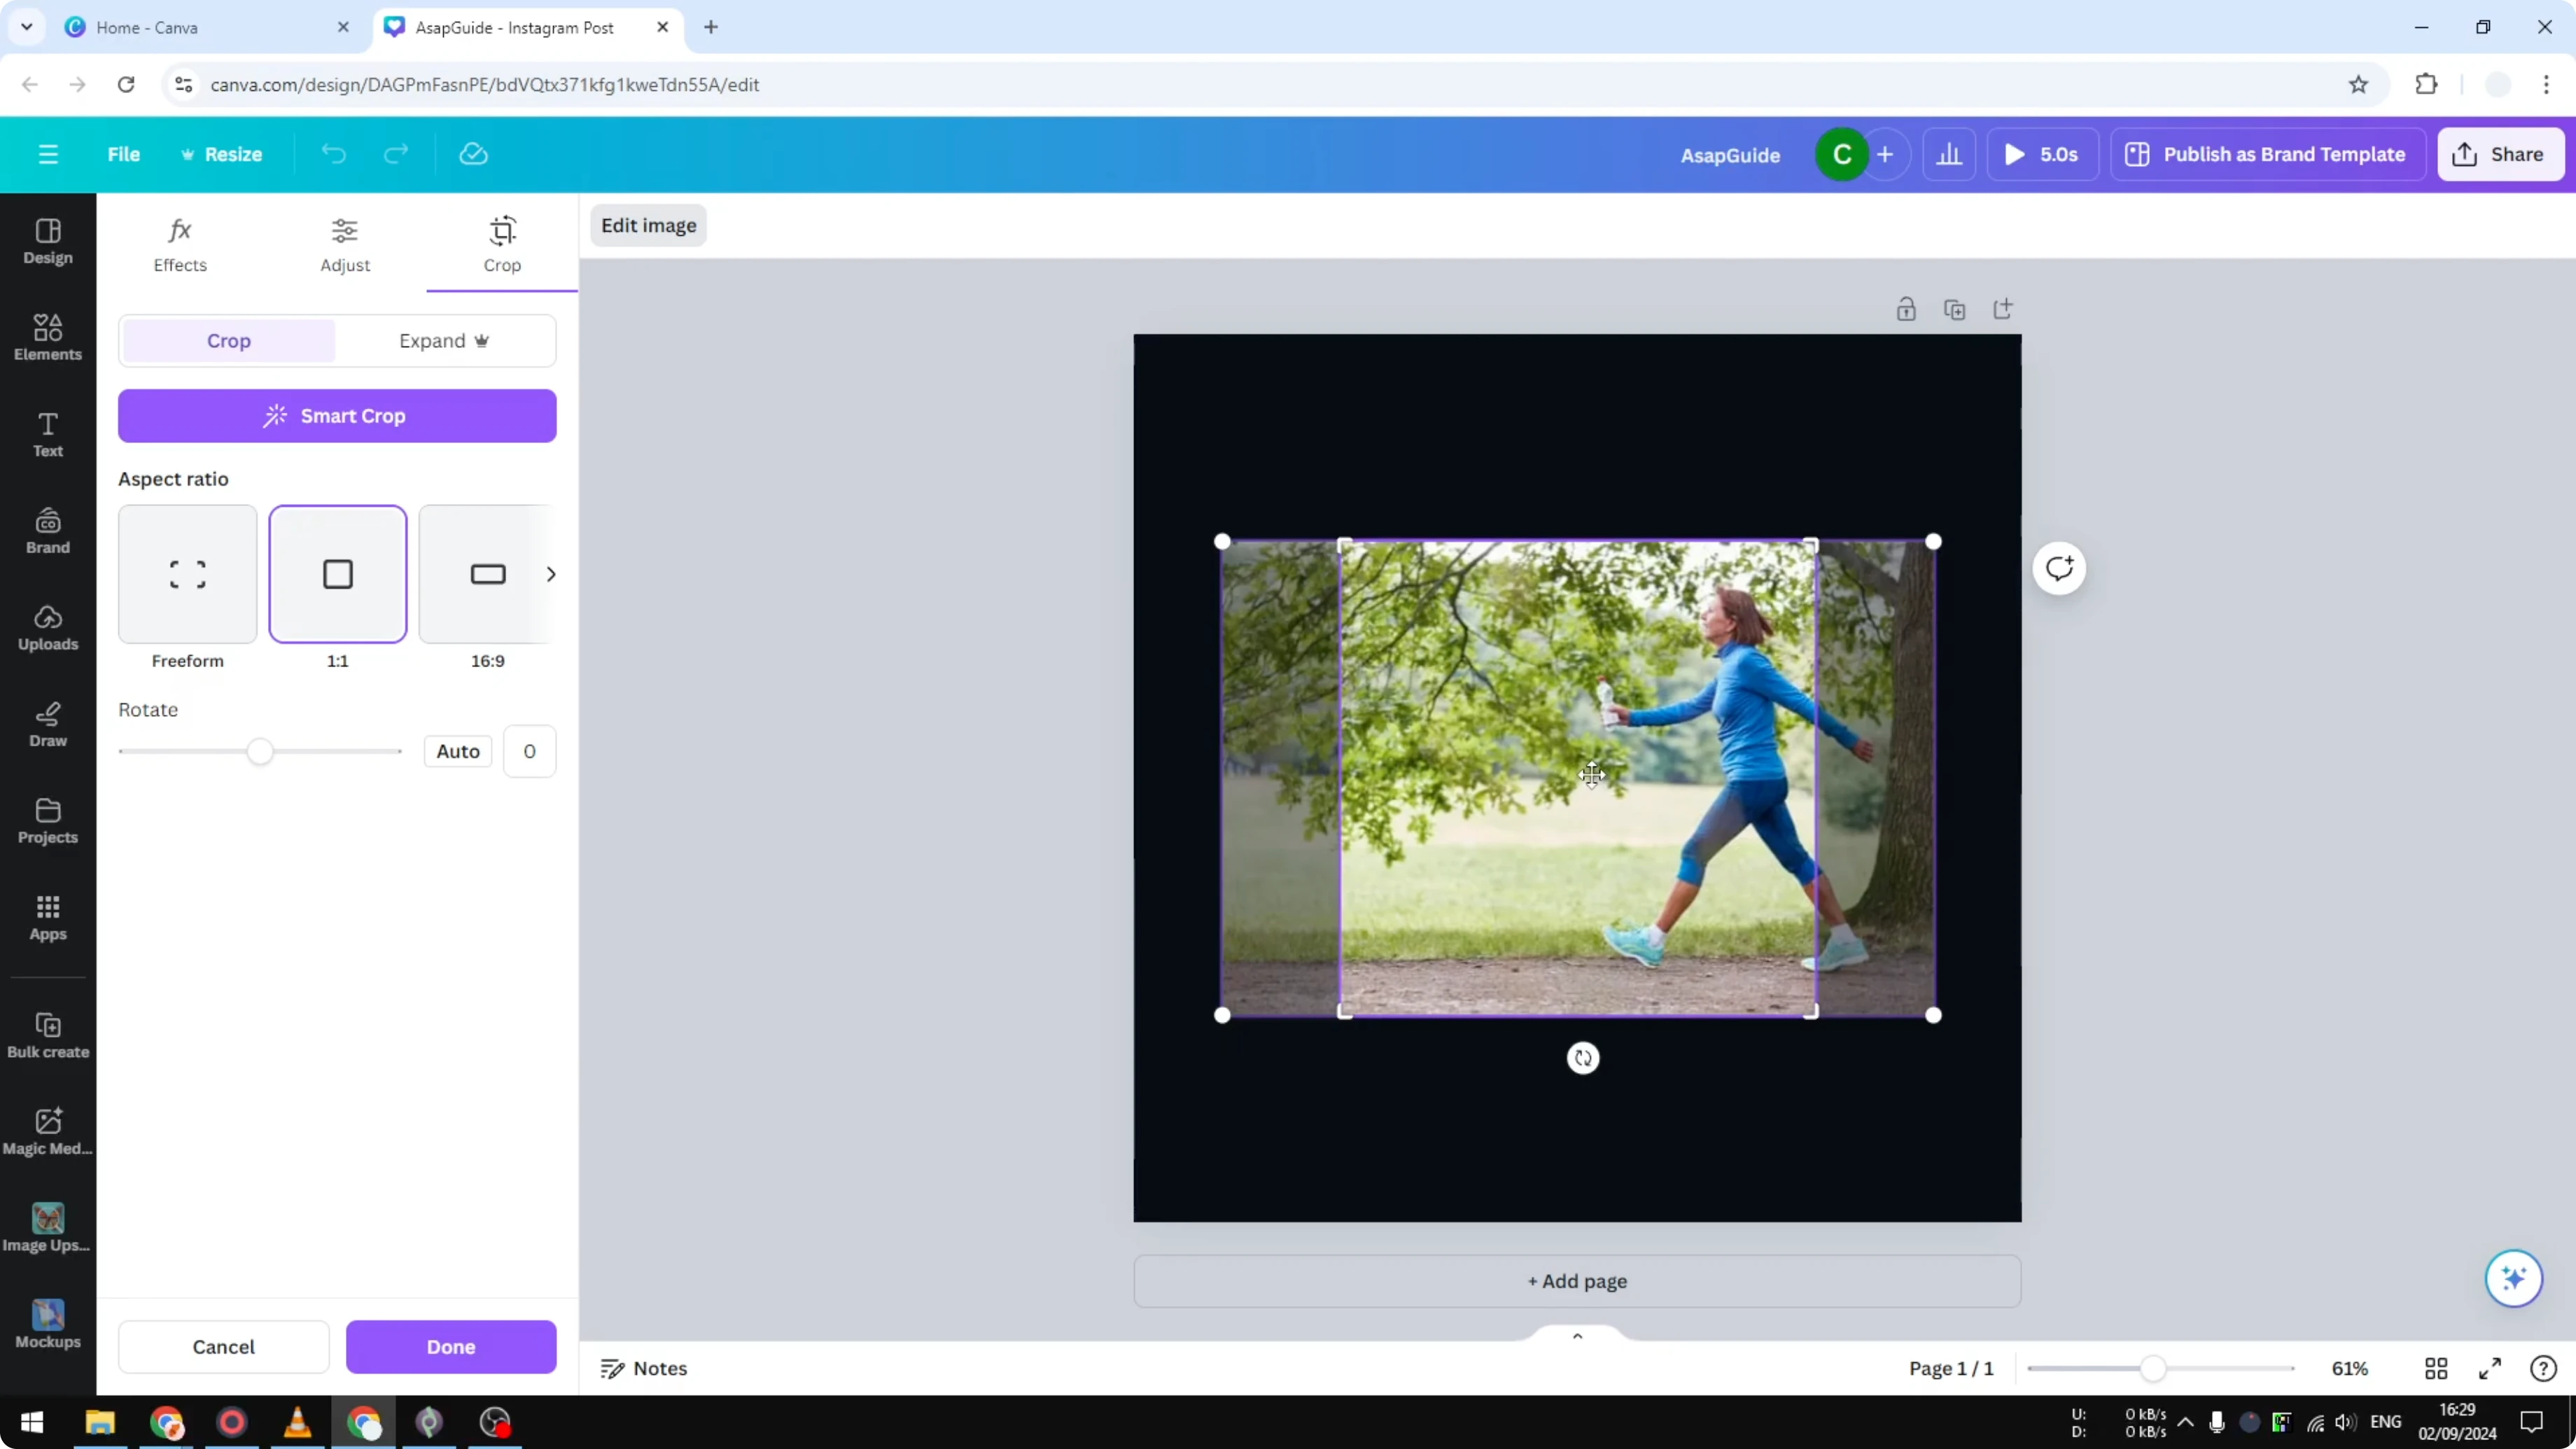
Task: Click the rotation degree input field
Action: [x=529, y=751]
